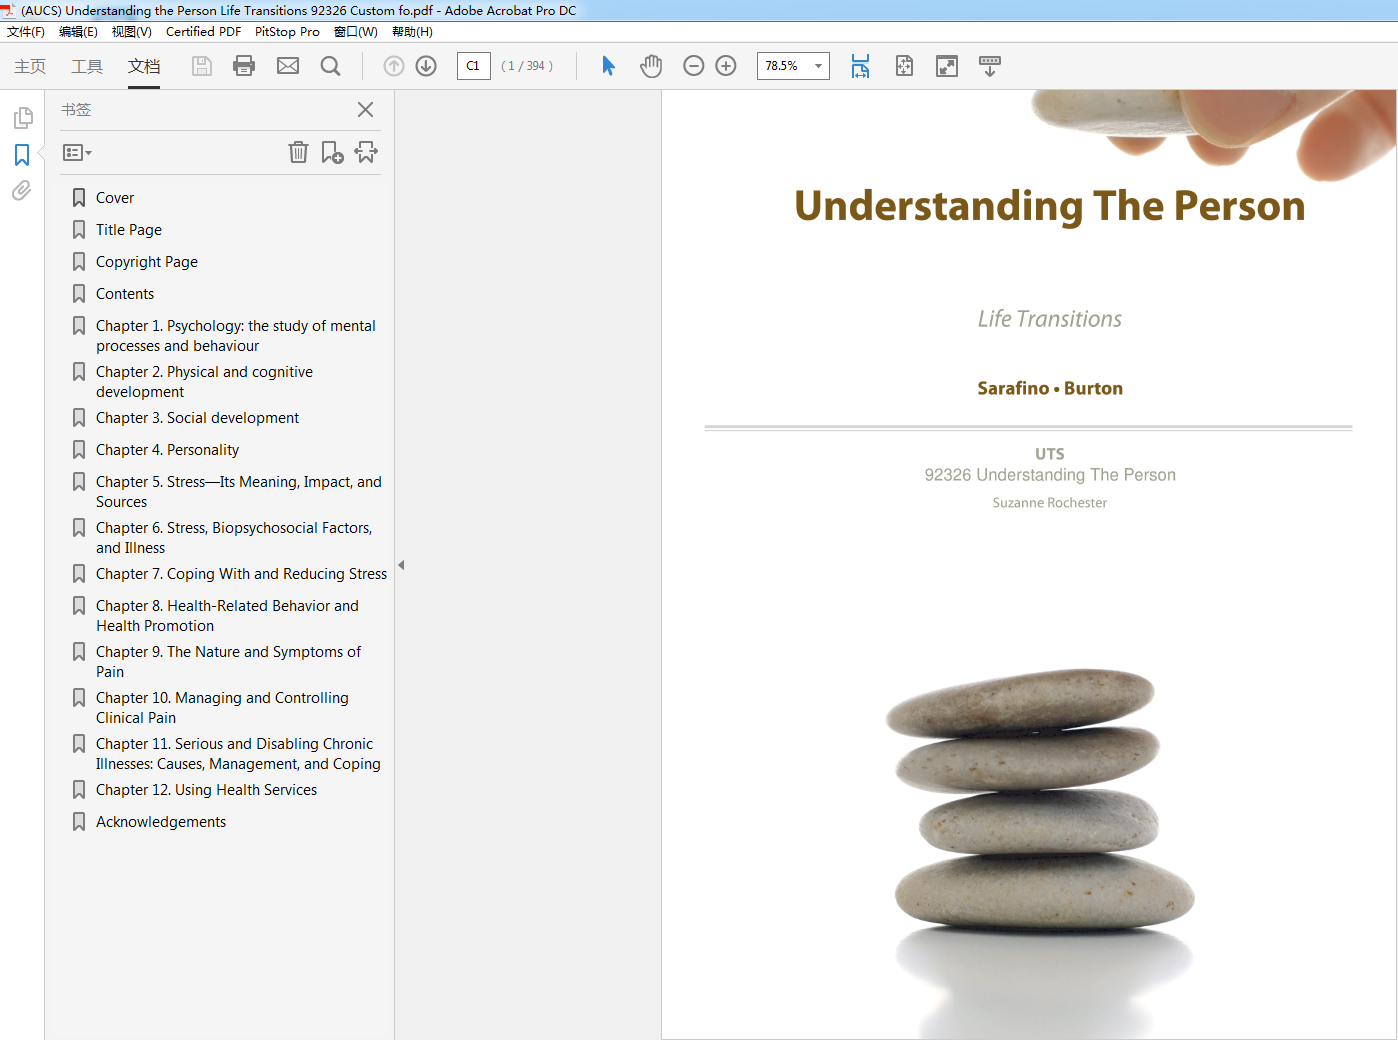Image resolution: width=1398 pixels, height=1040 pixels.
Task: Go to Chapter 12 Health Services bookmark
Action: [206, 790]
